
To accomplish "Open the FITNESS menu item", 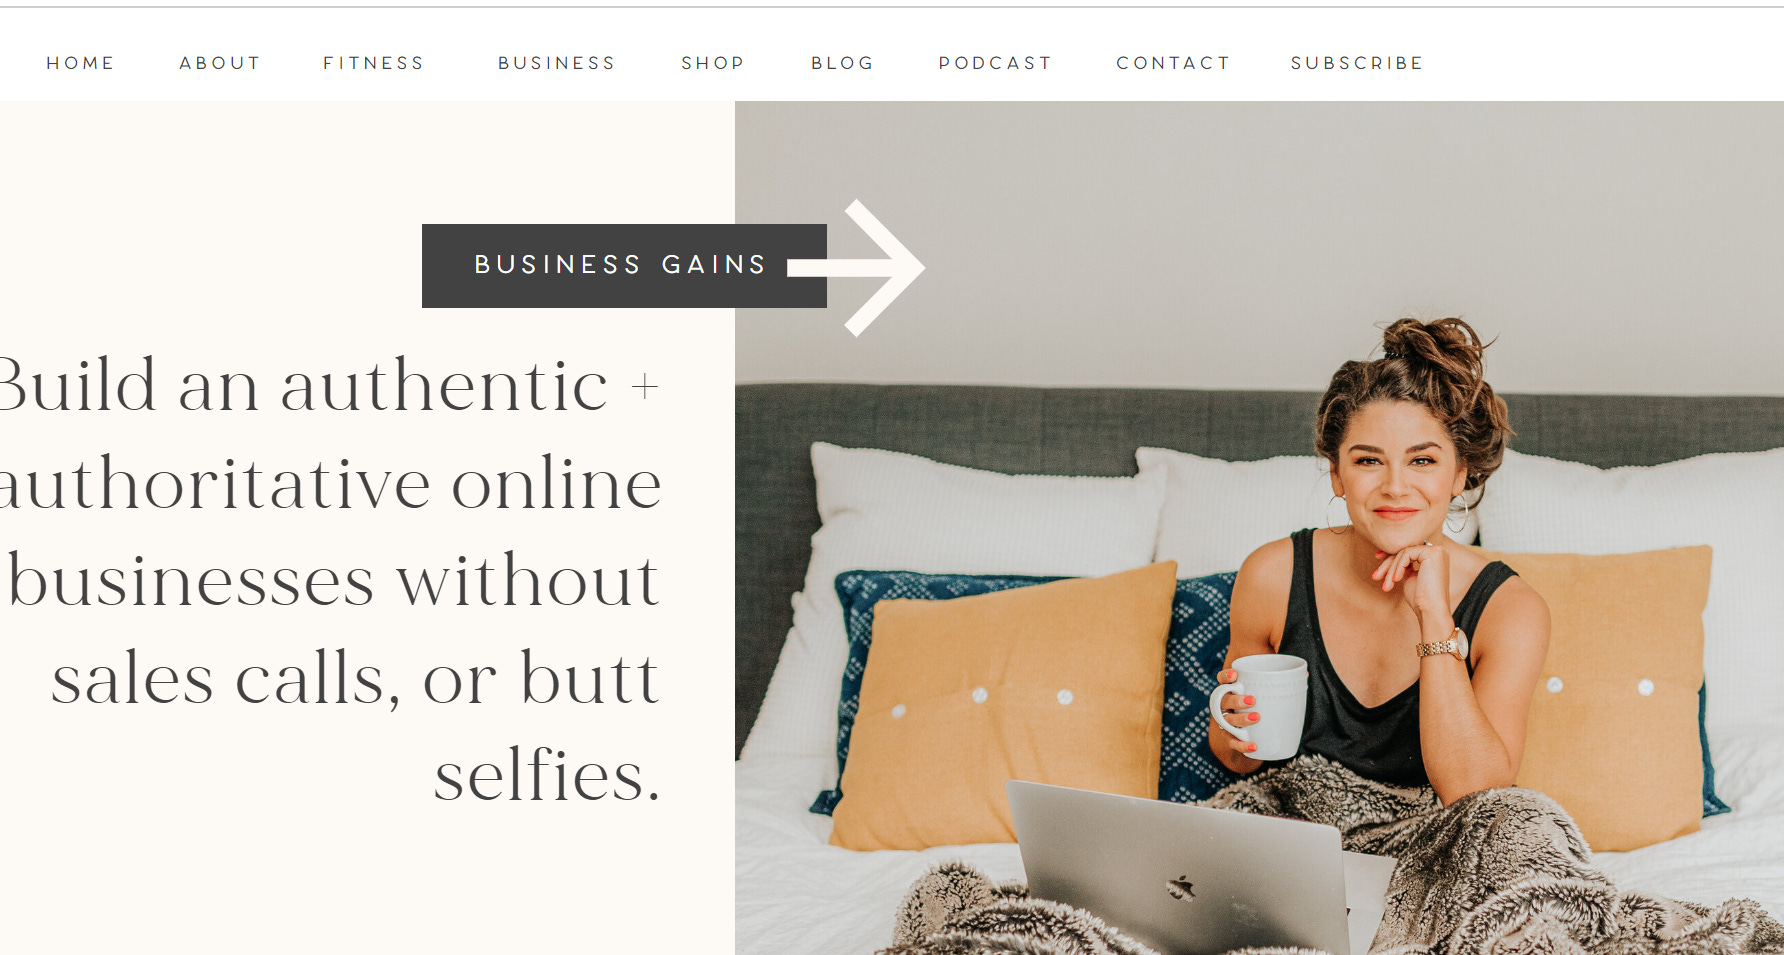I will (x=374, y=63).
